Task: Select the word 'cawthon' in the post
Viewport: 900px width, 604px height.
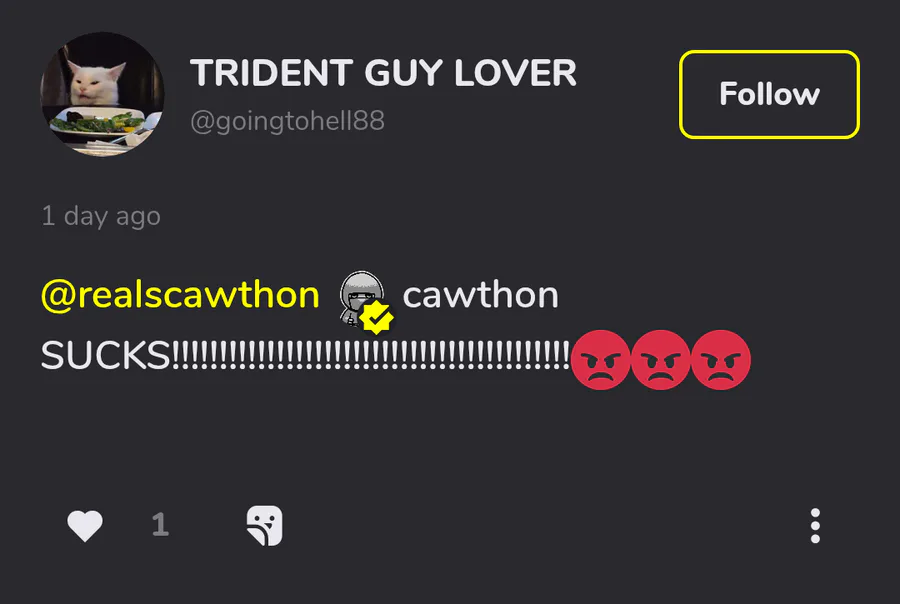Action: click(480, 295)
